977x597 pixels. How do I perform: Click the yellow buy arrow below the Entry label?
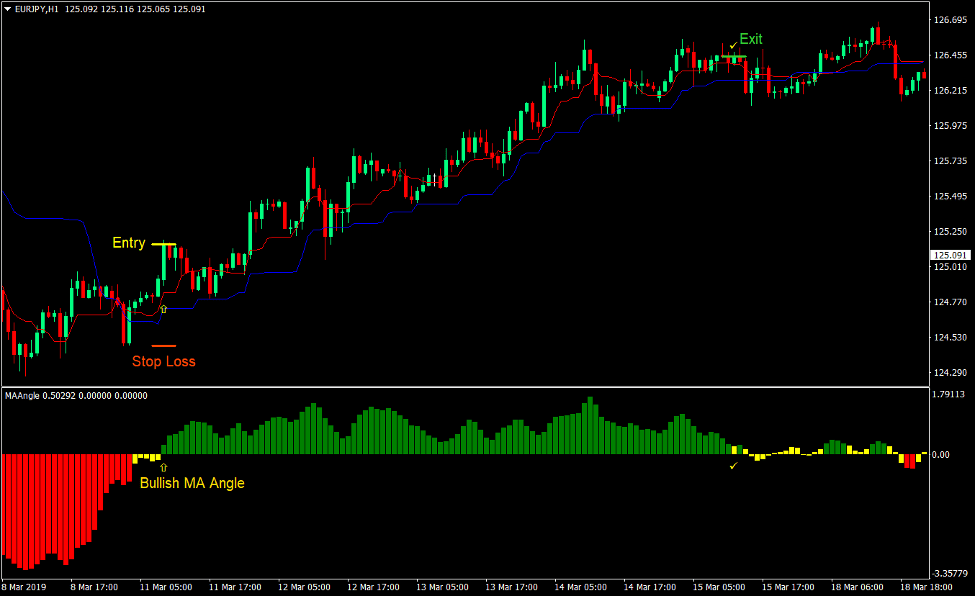tap(164, 308)
